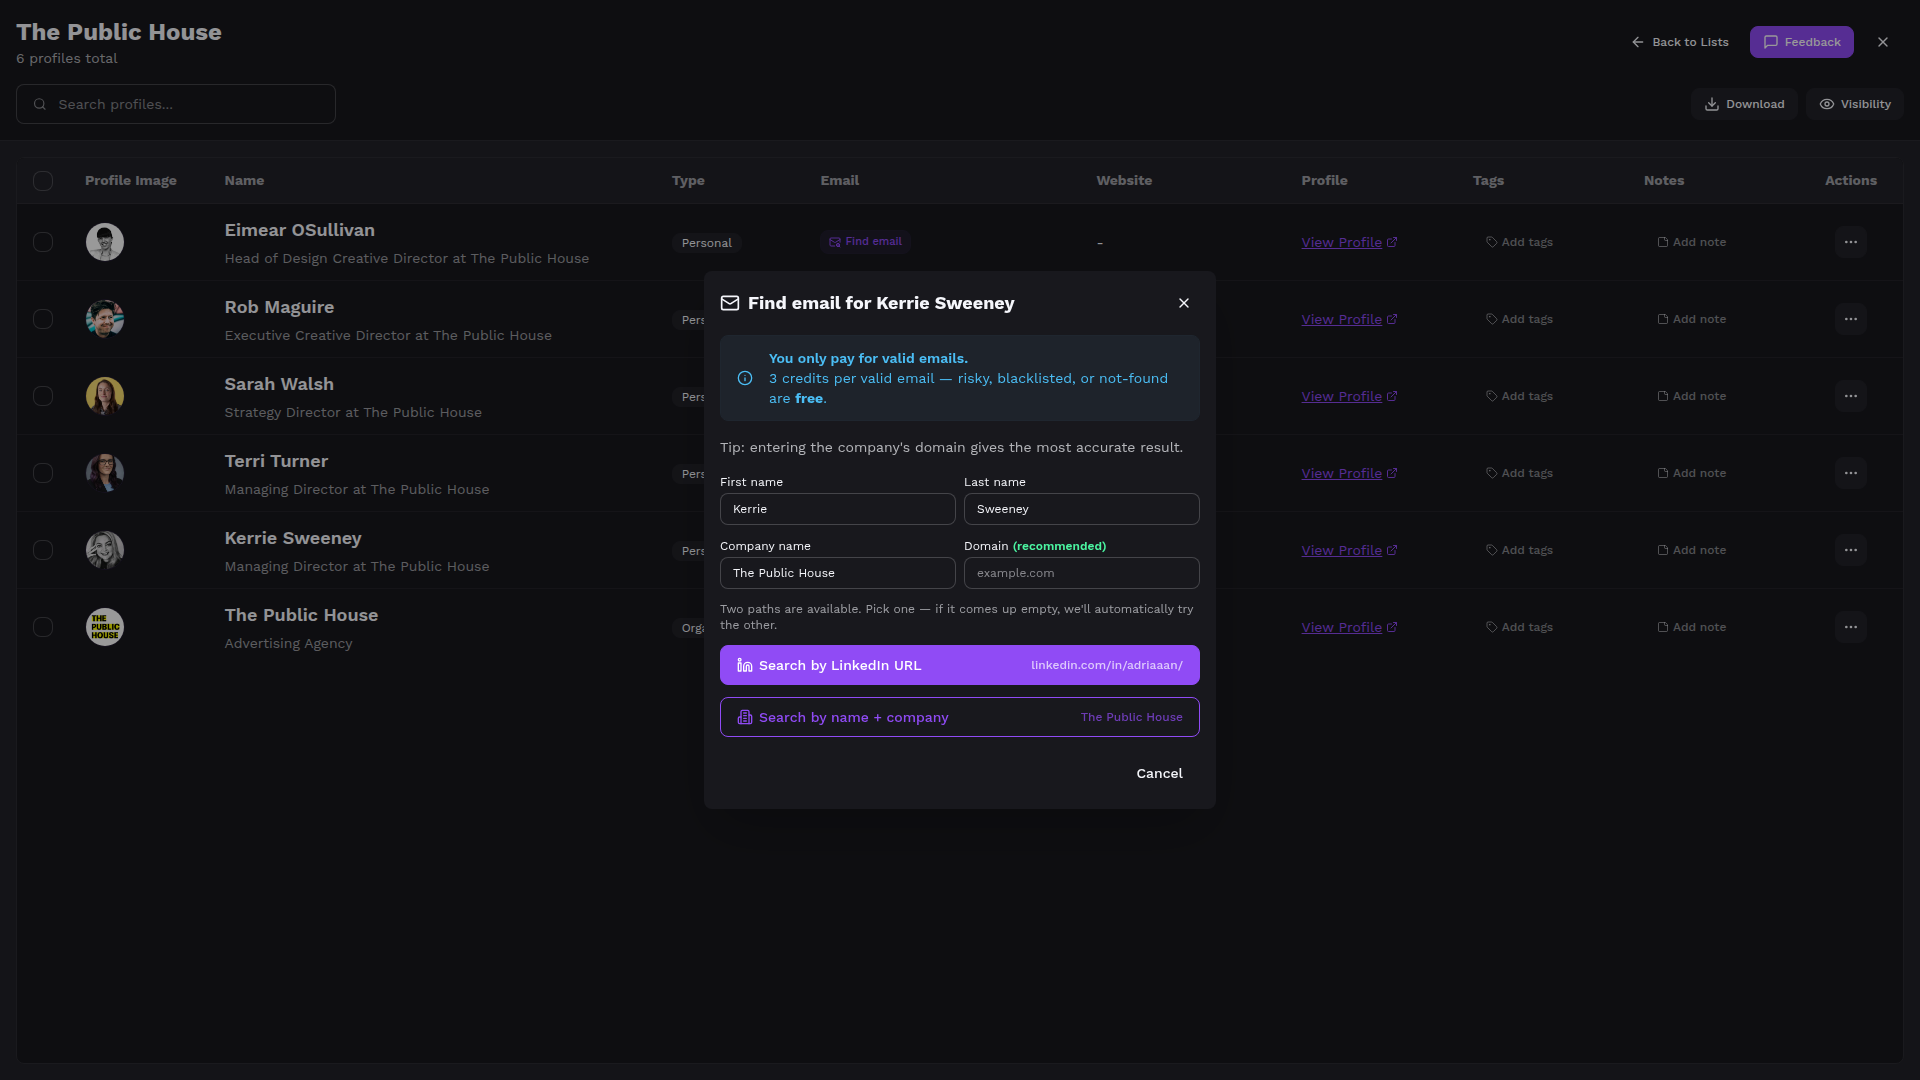1920x1080 pixels.
Task: Open View Profile link for Terri Turner
Action: [x=1349, y=473]
